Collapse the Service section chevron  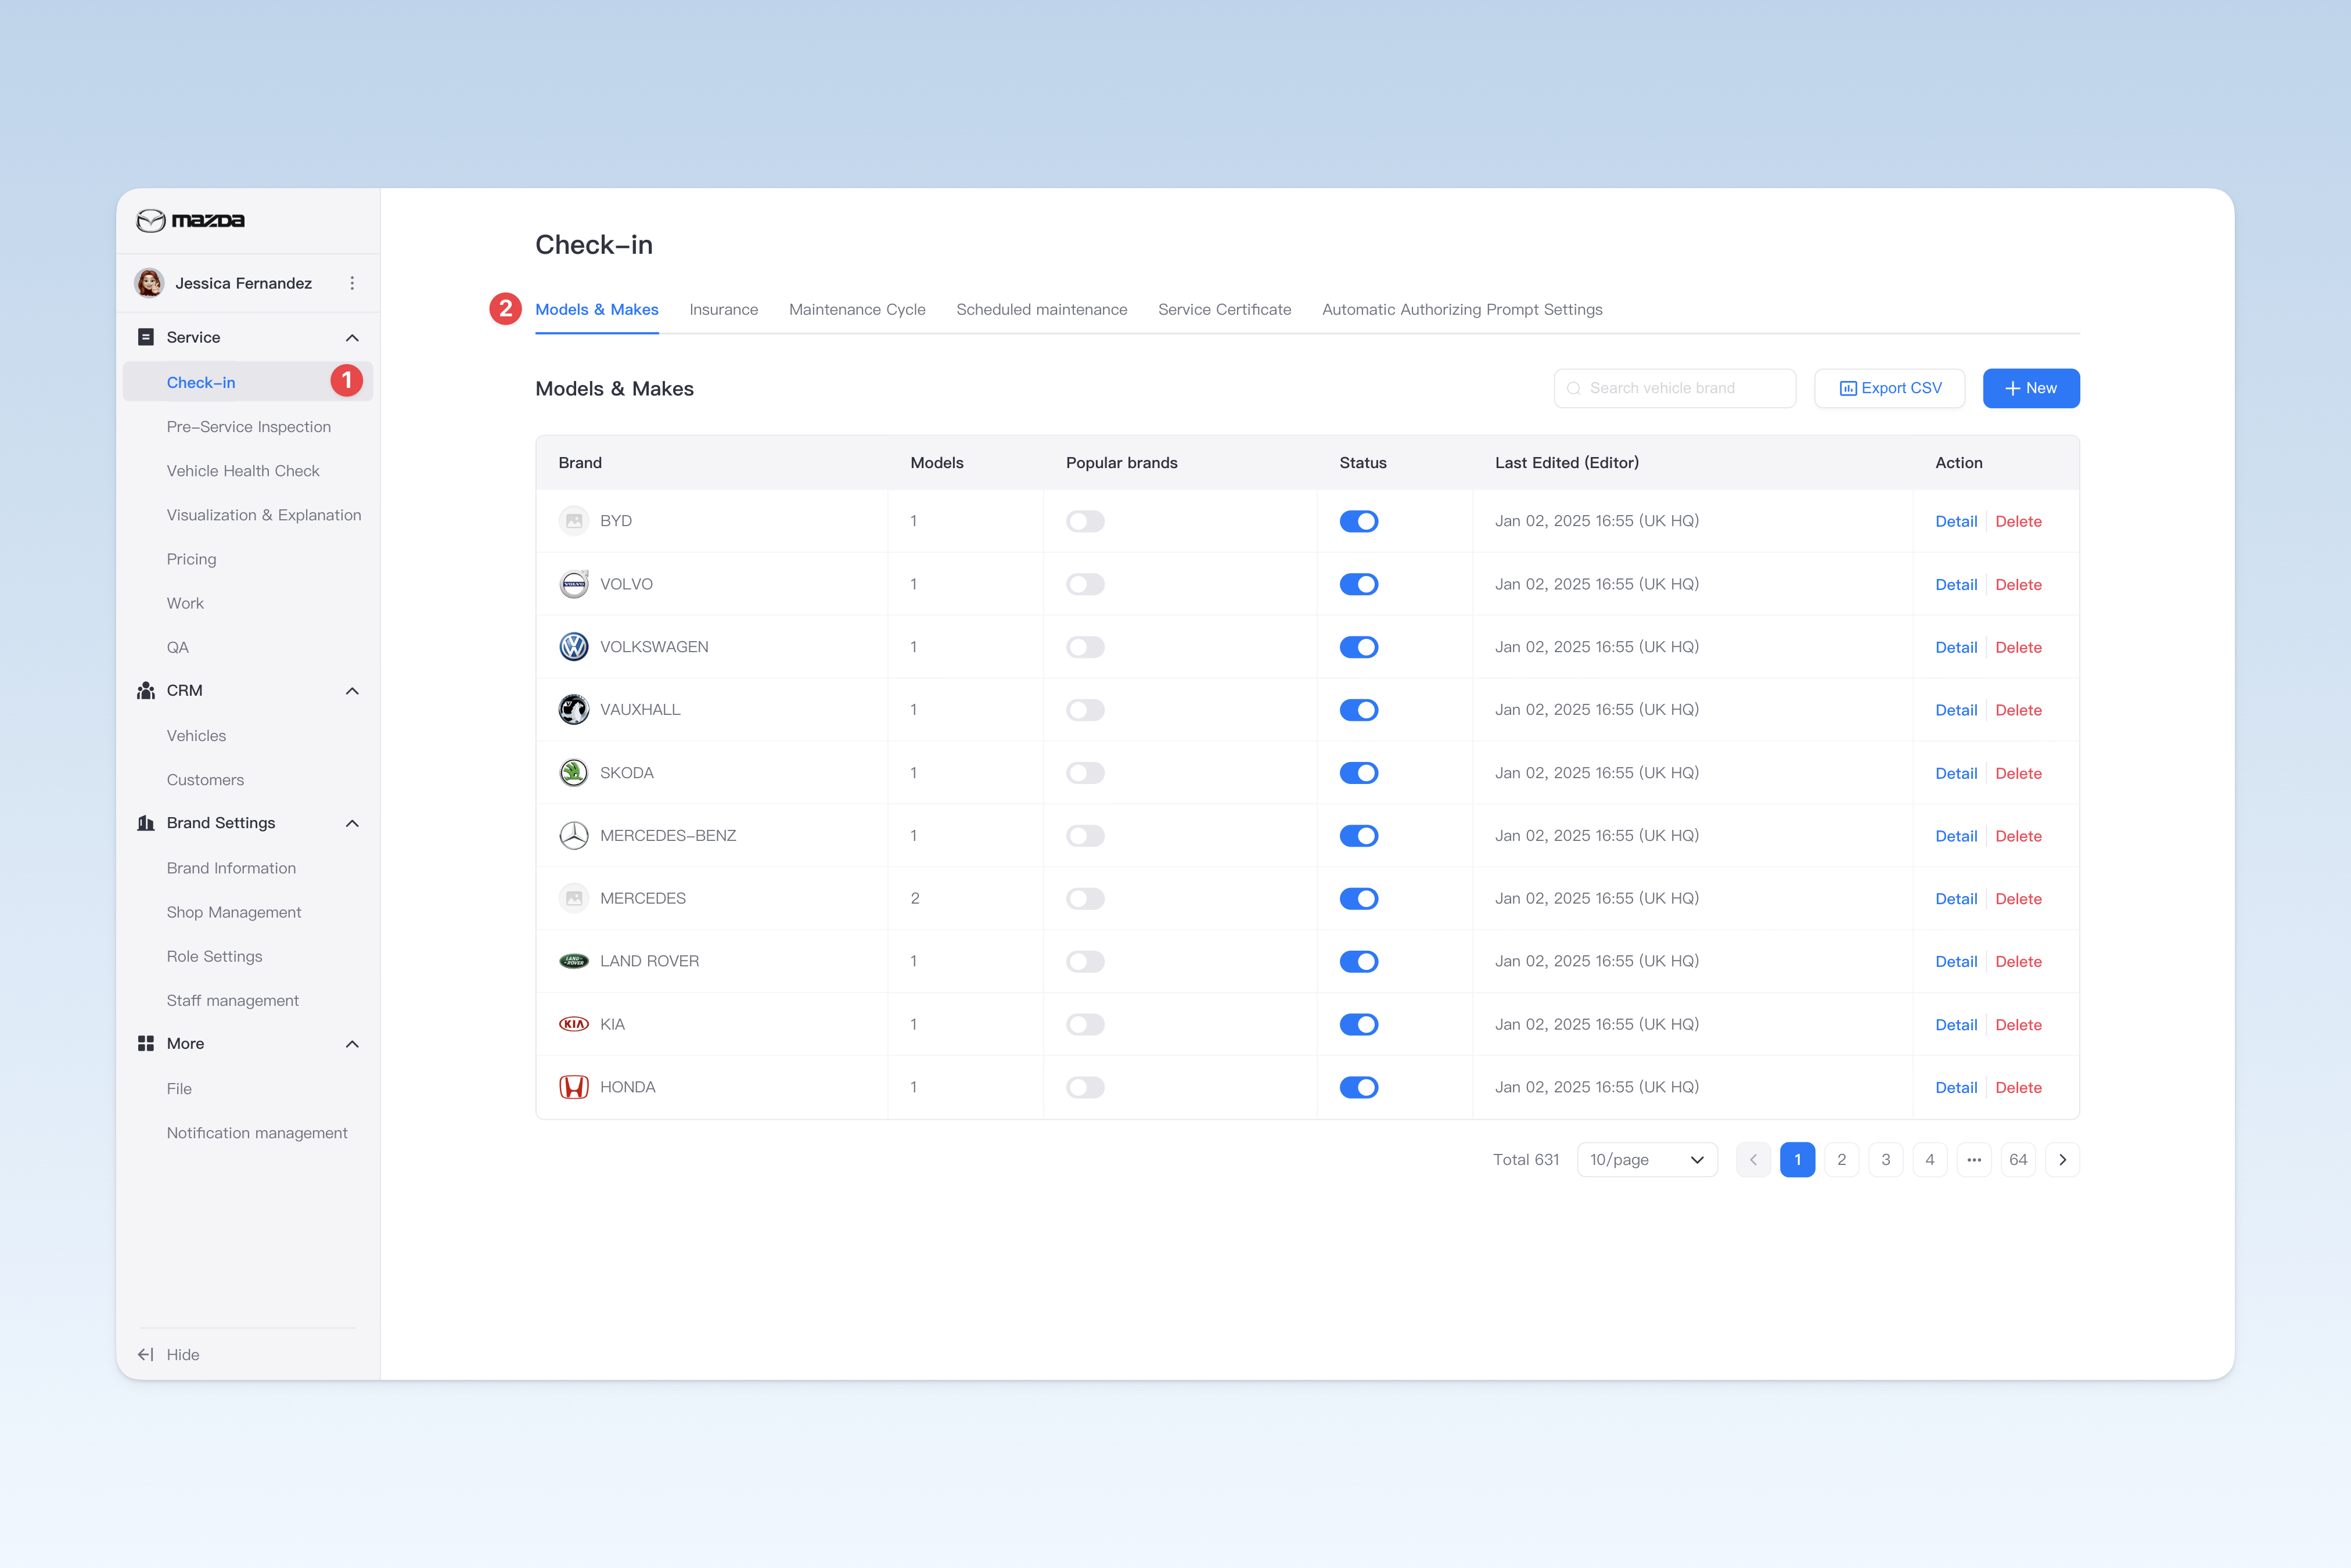tap(352, 338)
